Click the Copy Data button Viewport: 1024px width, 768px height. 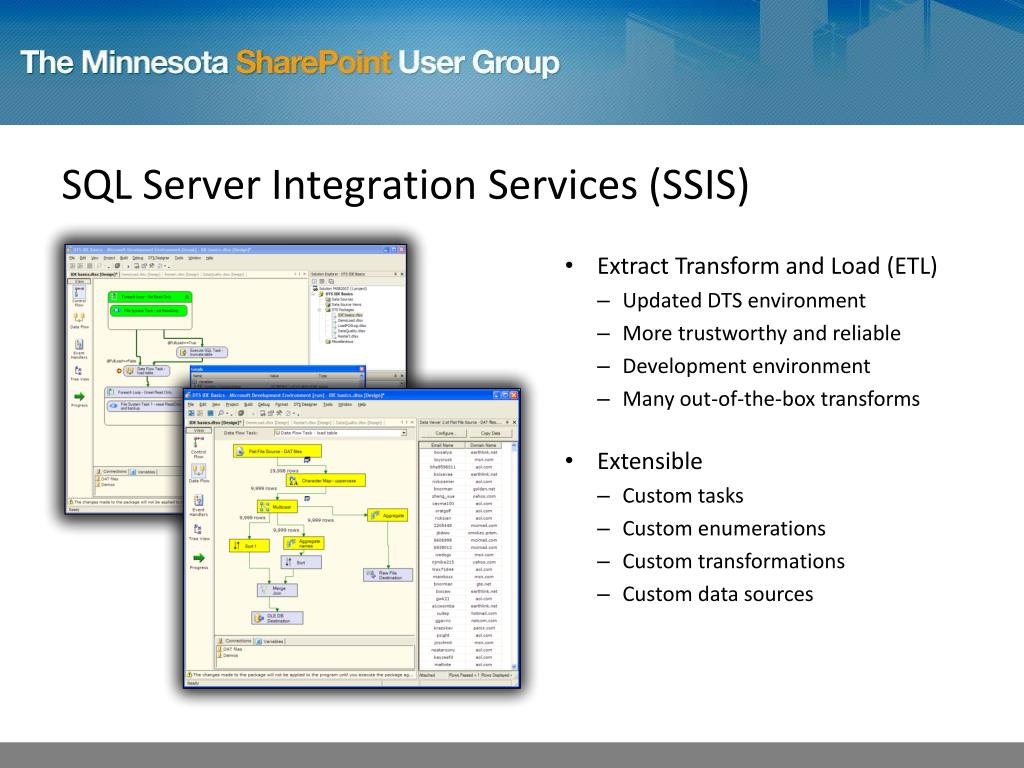click(x=490, y=433)
